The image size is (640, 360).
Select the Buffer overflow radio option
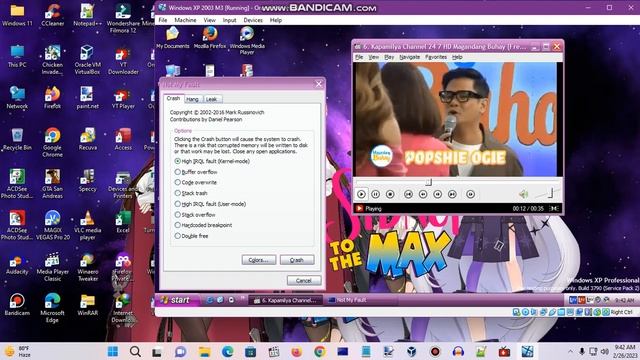[196, 172]
